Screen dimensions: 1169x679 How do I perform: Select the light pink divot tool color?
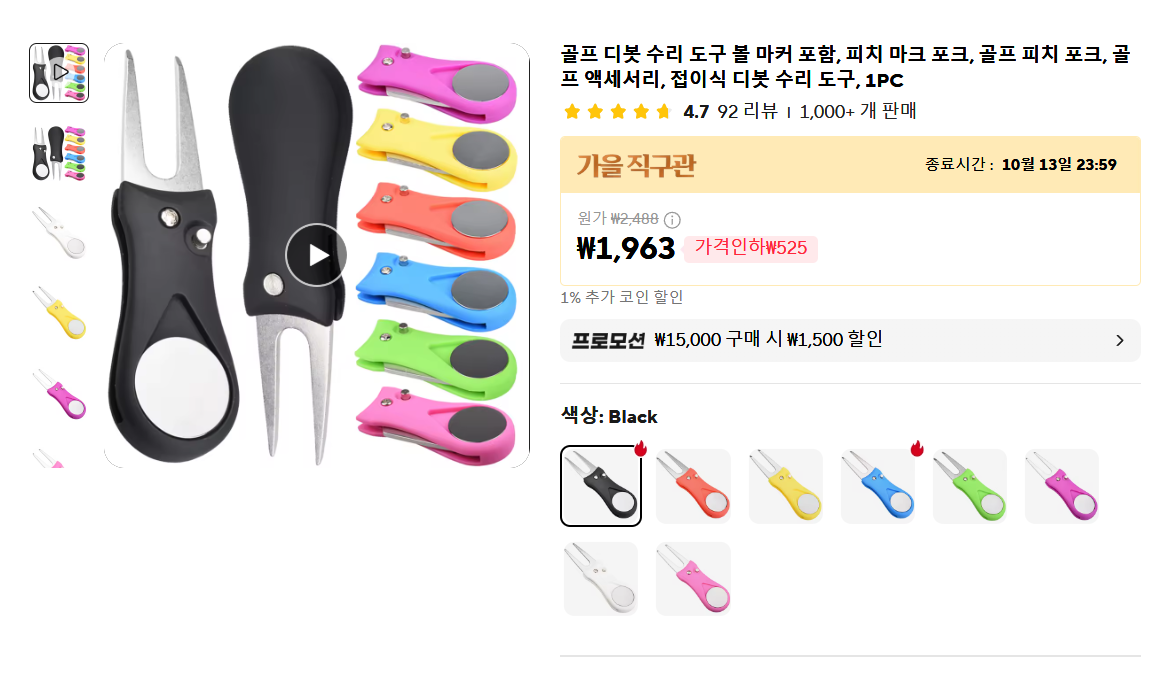(693, 578)
